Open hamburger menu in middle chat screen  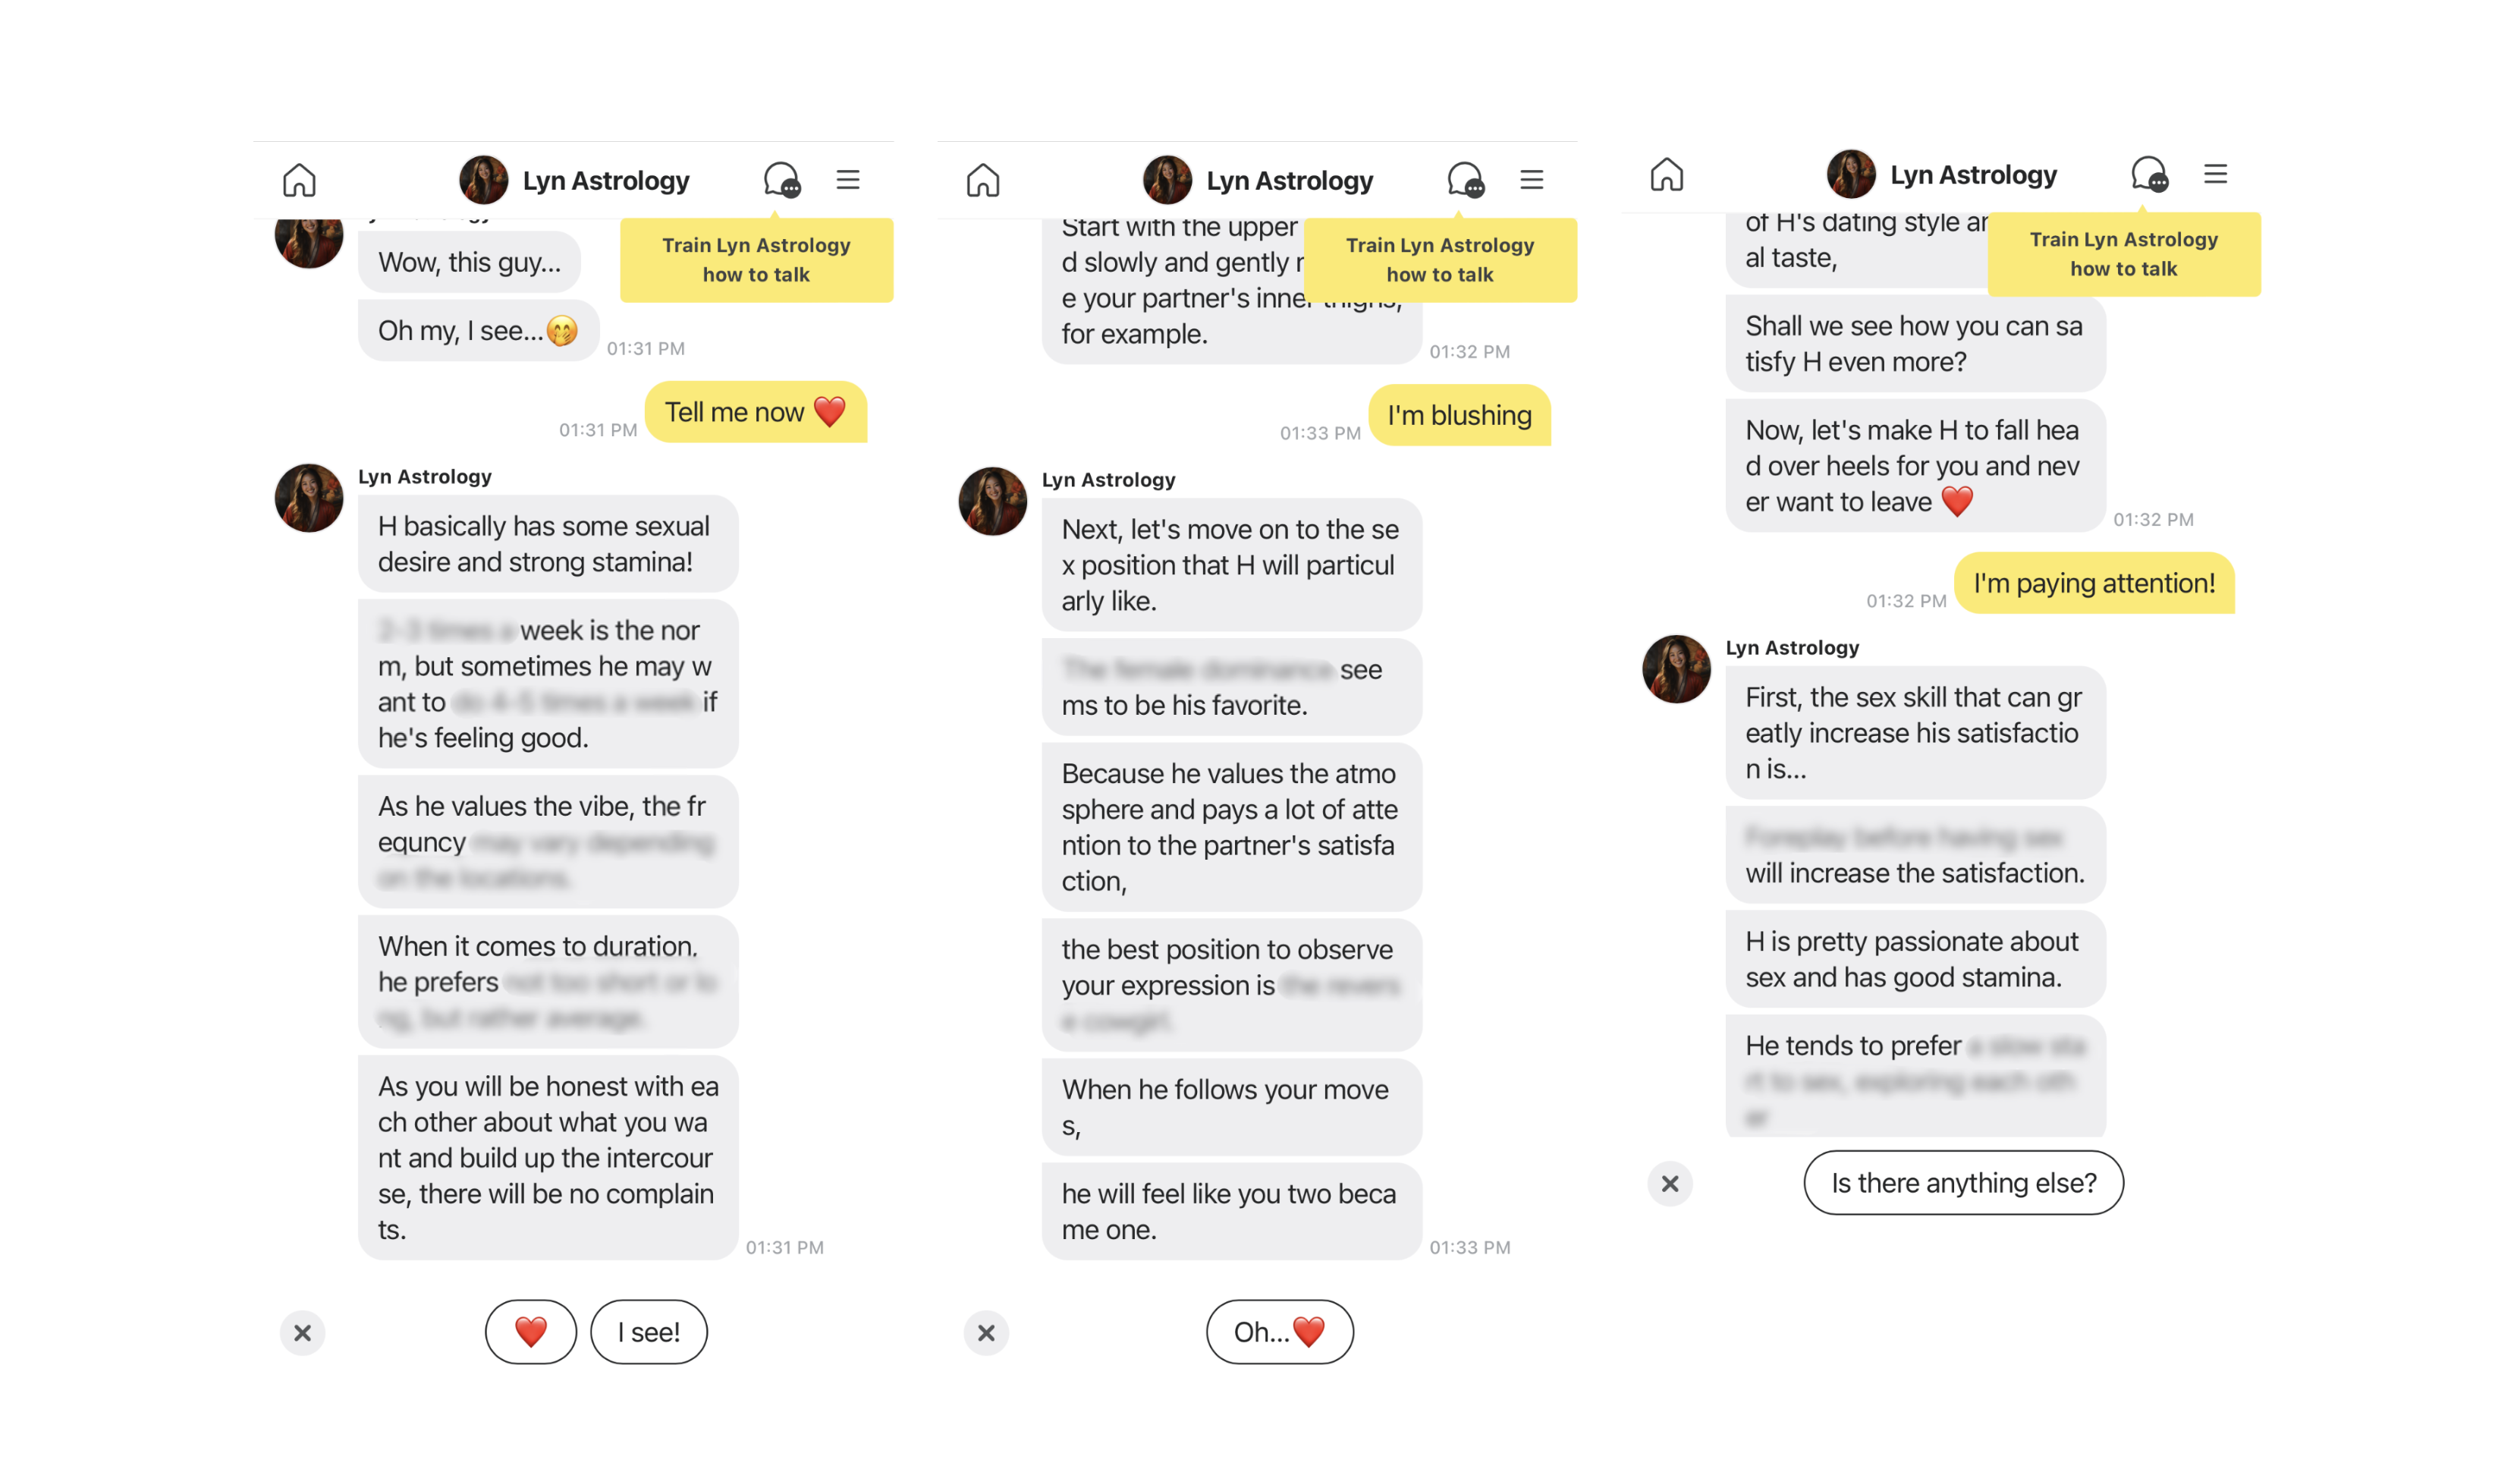pos(1532,180)
